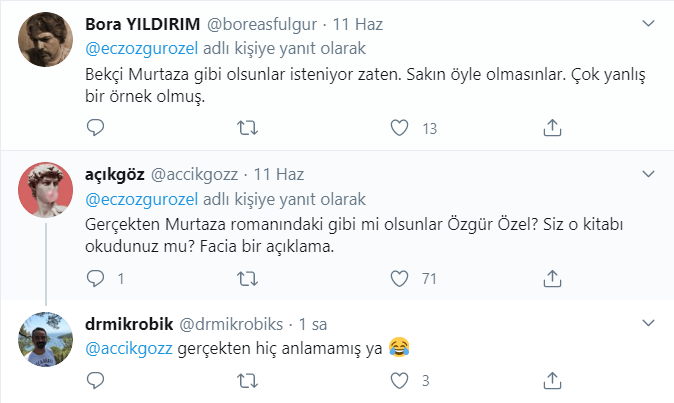Like açıkgöz's tweet with 71 likes
Viewport: 674px width, 403px height.
[400, 278]
